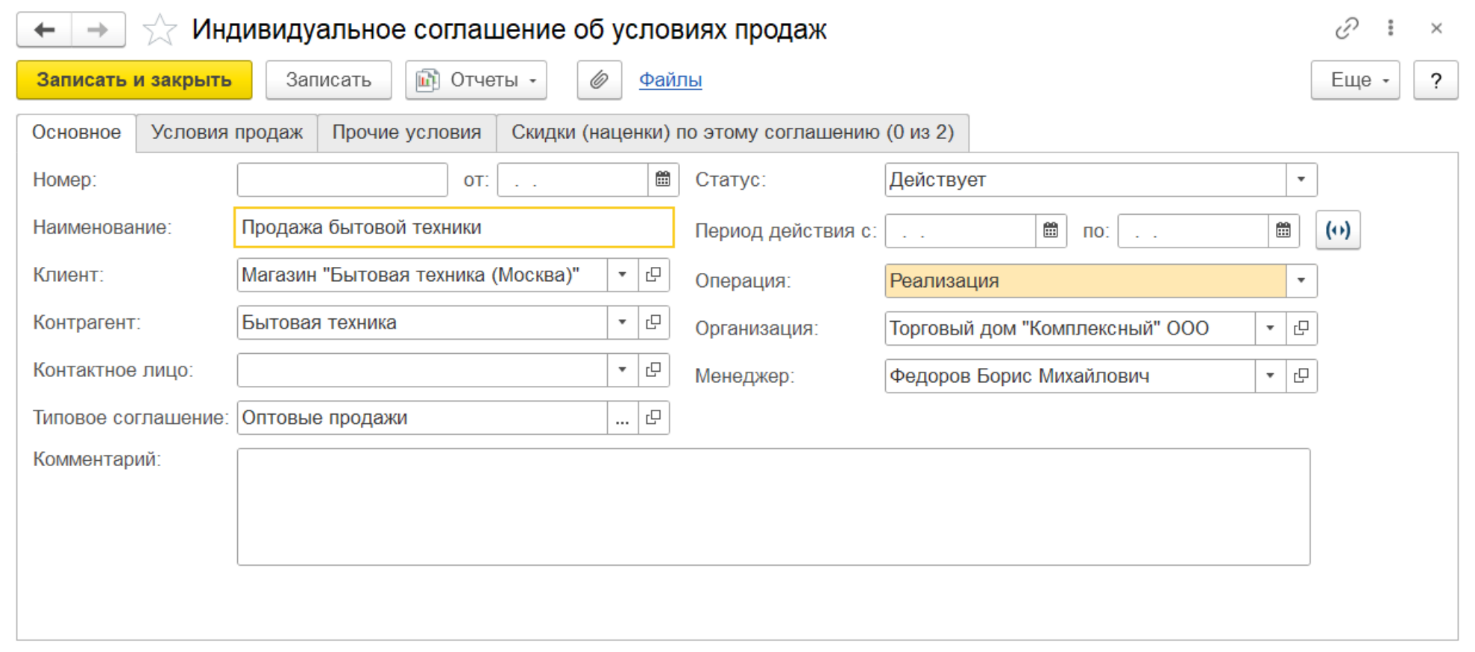This screenshot has width=1475, height=652.
Task: Open the Отчеты dropdown menu
Action: 476,80
